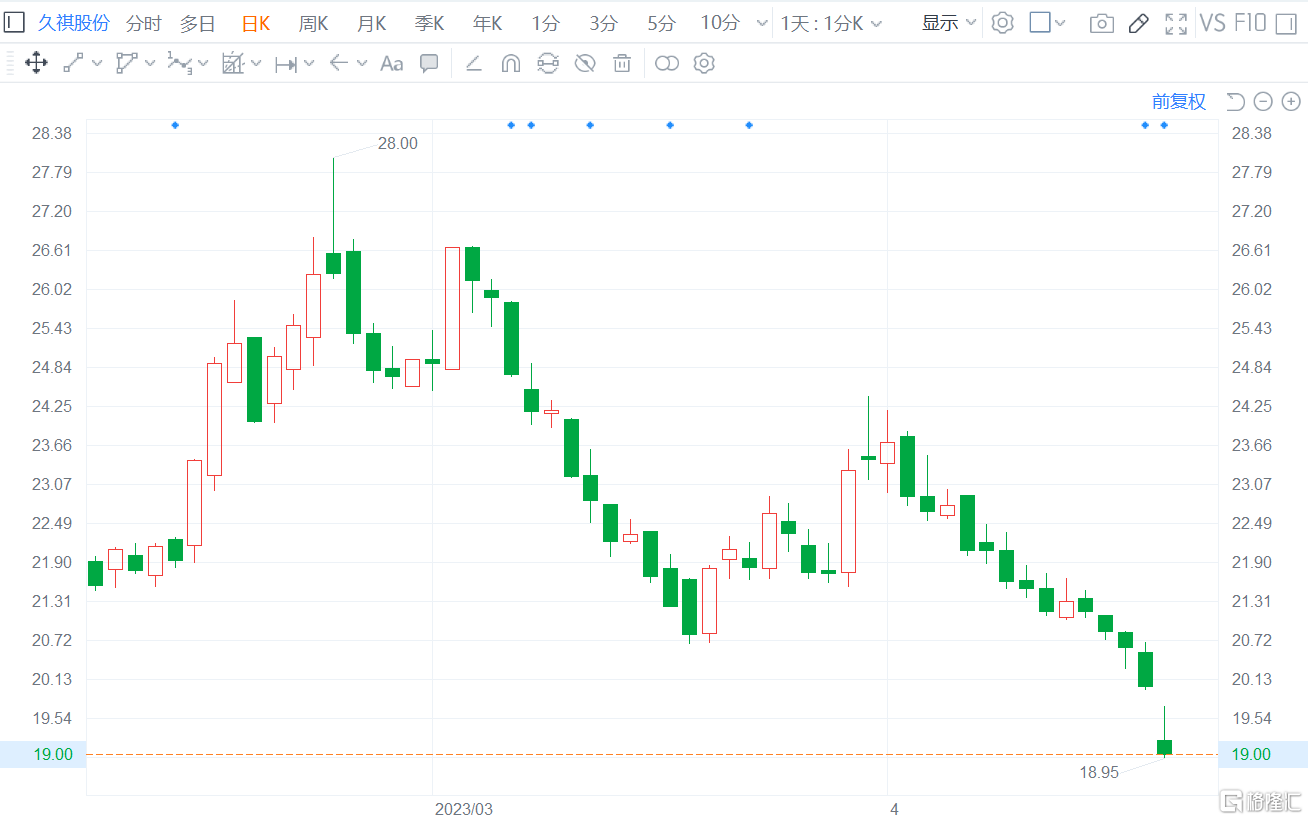The height and width of the screenshot is (821, 1308).
Task: Expand arrow annotation tool options arrow
Action: pyautogui.click(x=362, y=64)
